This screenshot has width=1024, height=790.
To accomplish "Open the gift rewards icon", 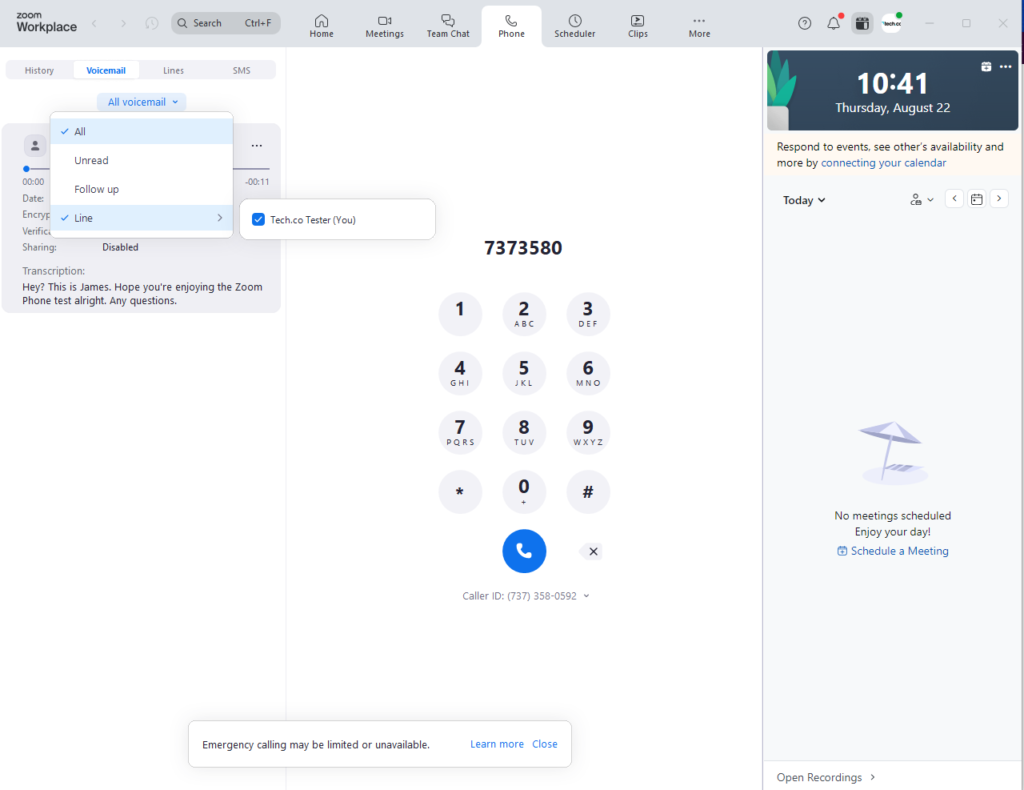I will pos(862,22).
